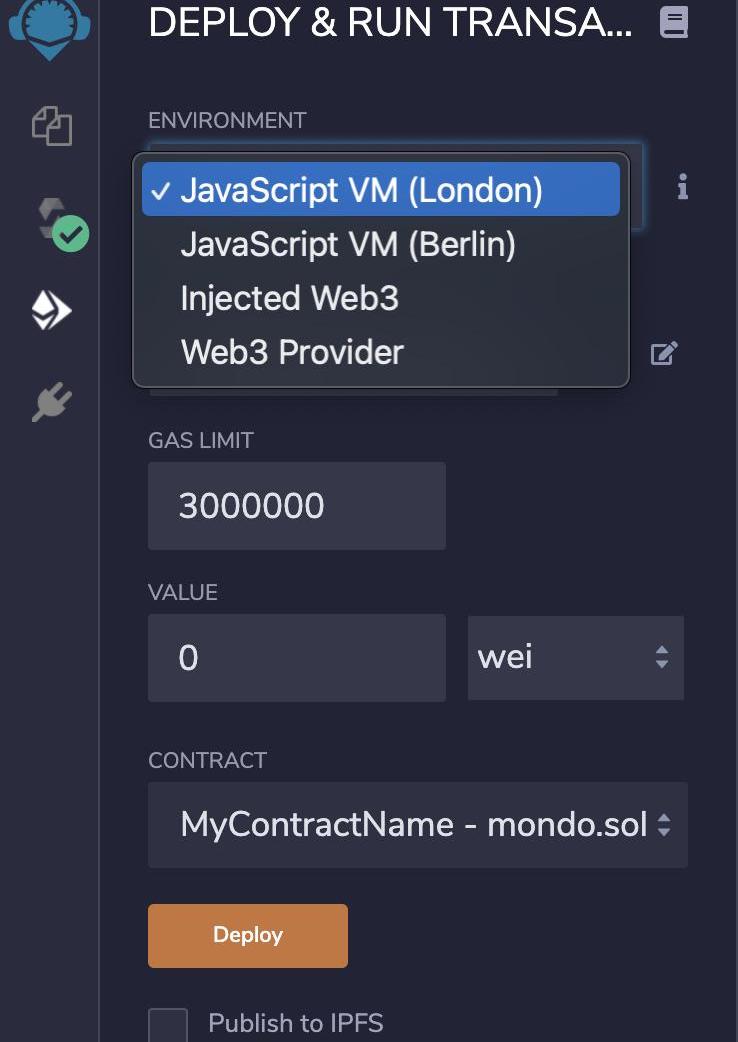Open the Remix home logo icon
738x1042 pixels.
[x=49, y=27]
